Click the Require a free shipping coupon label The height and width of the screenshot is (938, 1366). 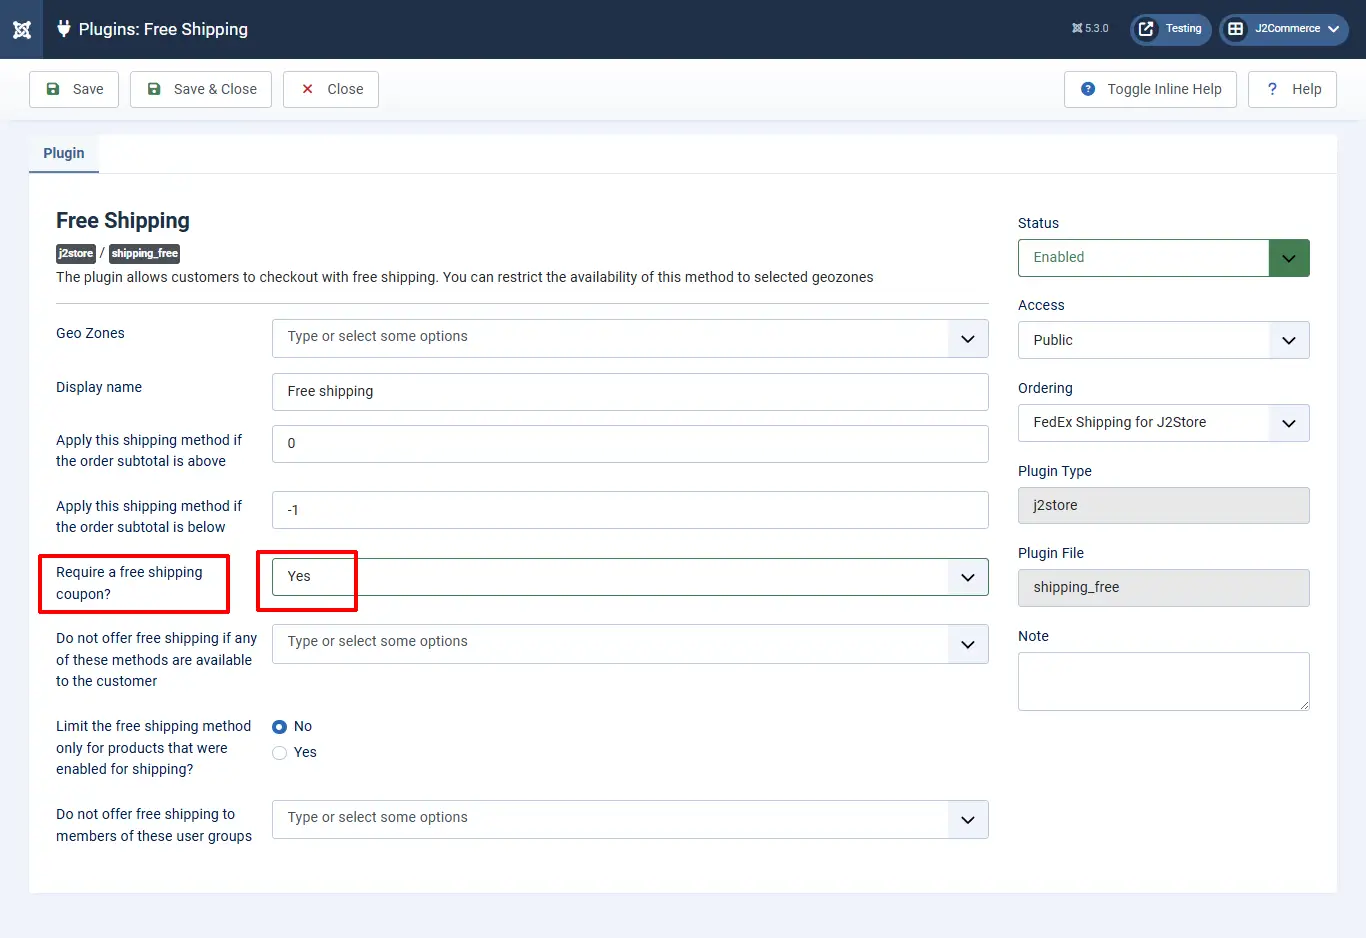click(x=129, y=583)
